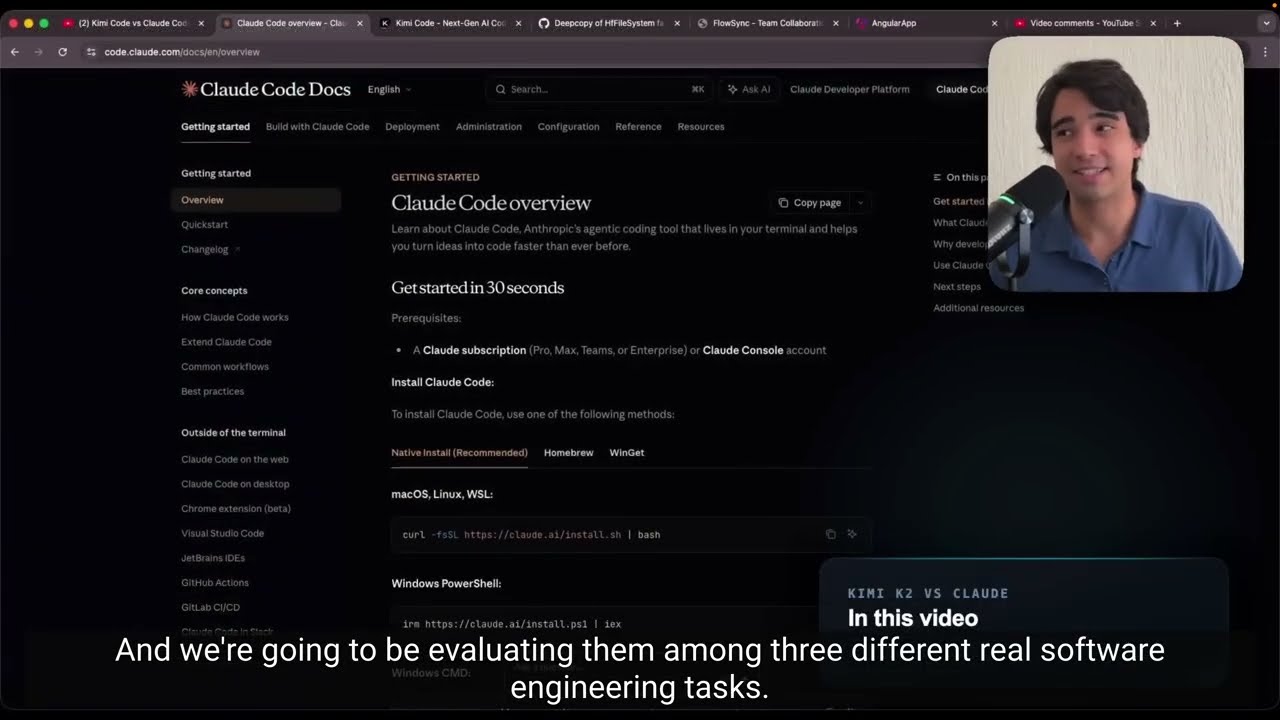Expand the Copy page dropdown chevron
1280x720 pixels.
[860, 203]
